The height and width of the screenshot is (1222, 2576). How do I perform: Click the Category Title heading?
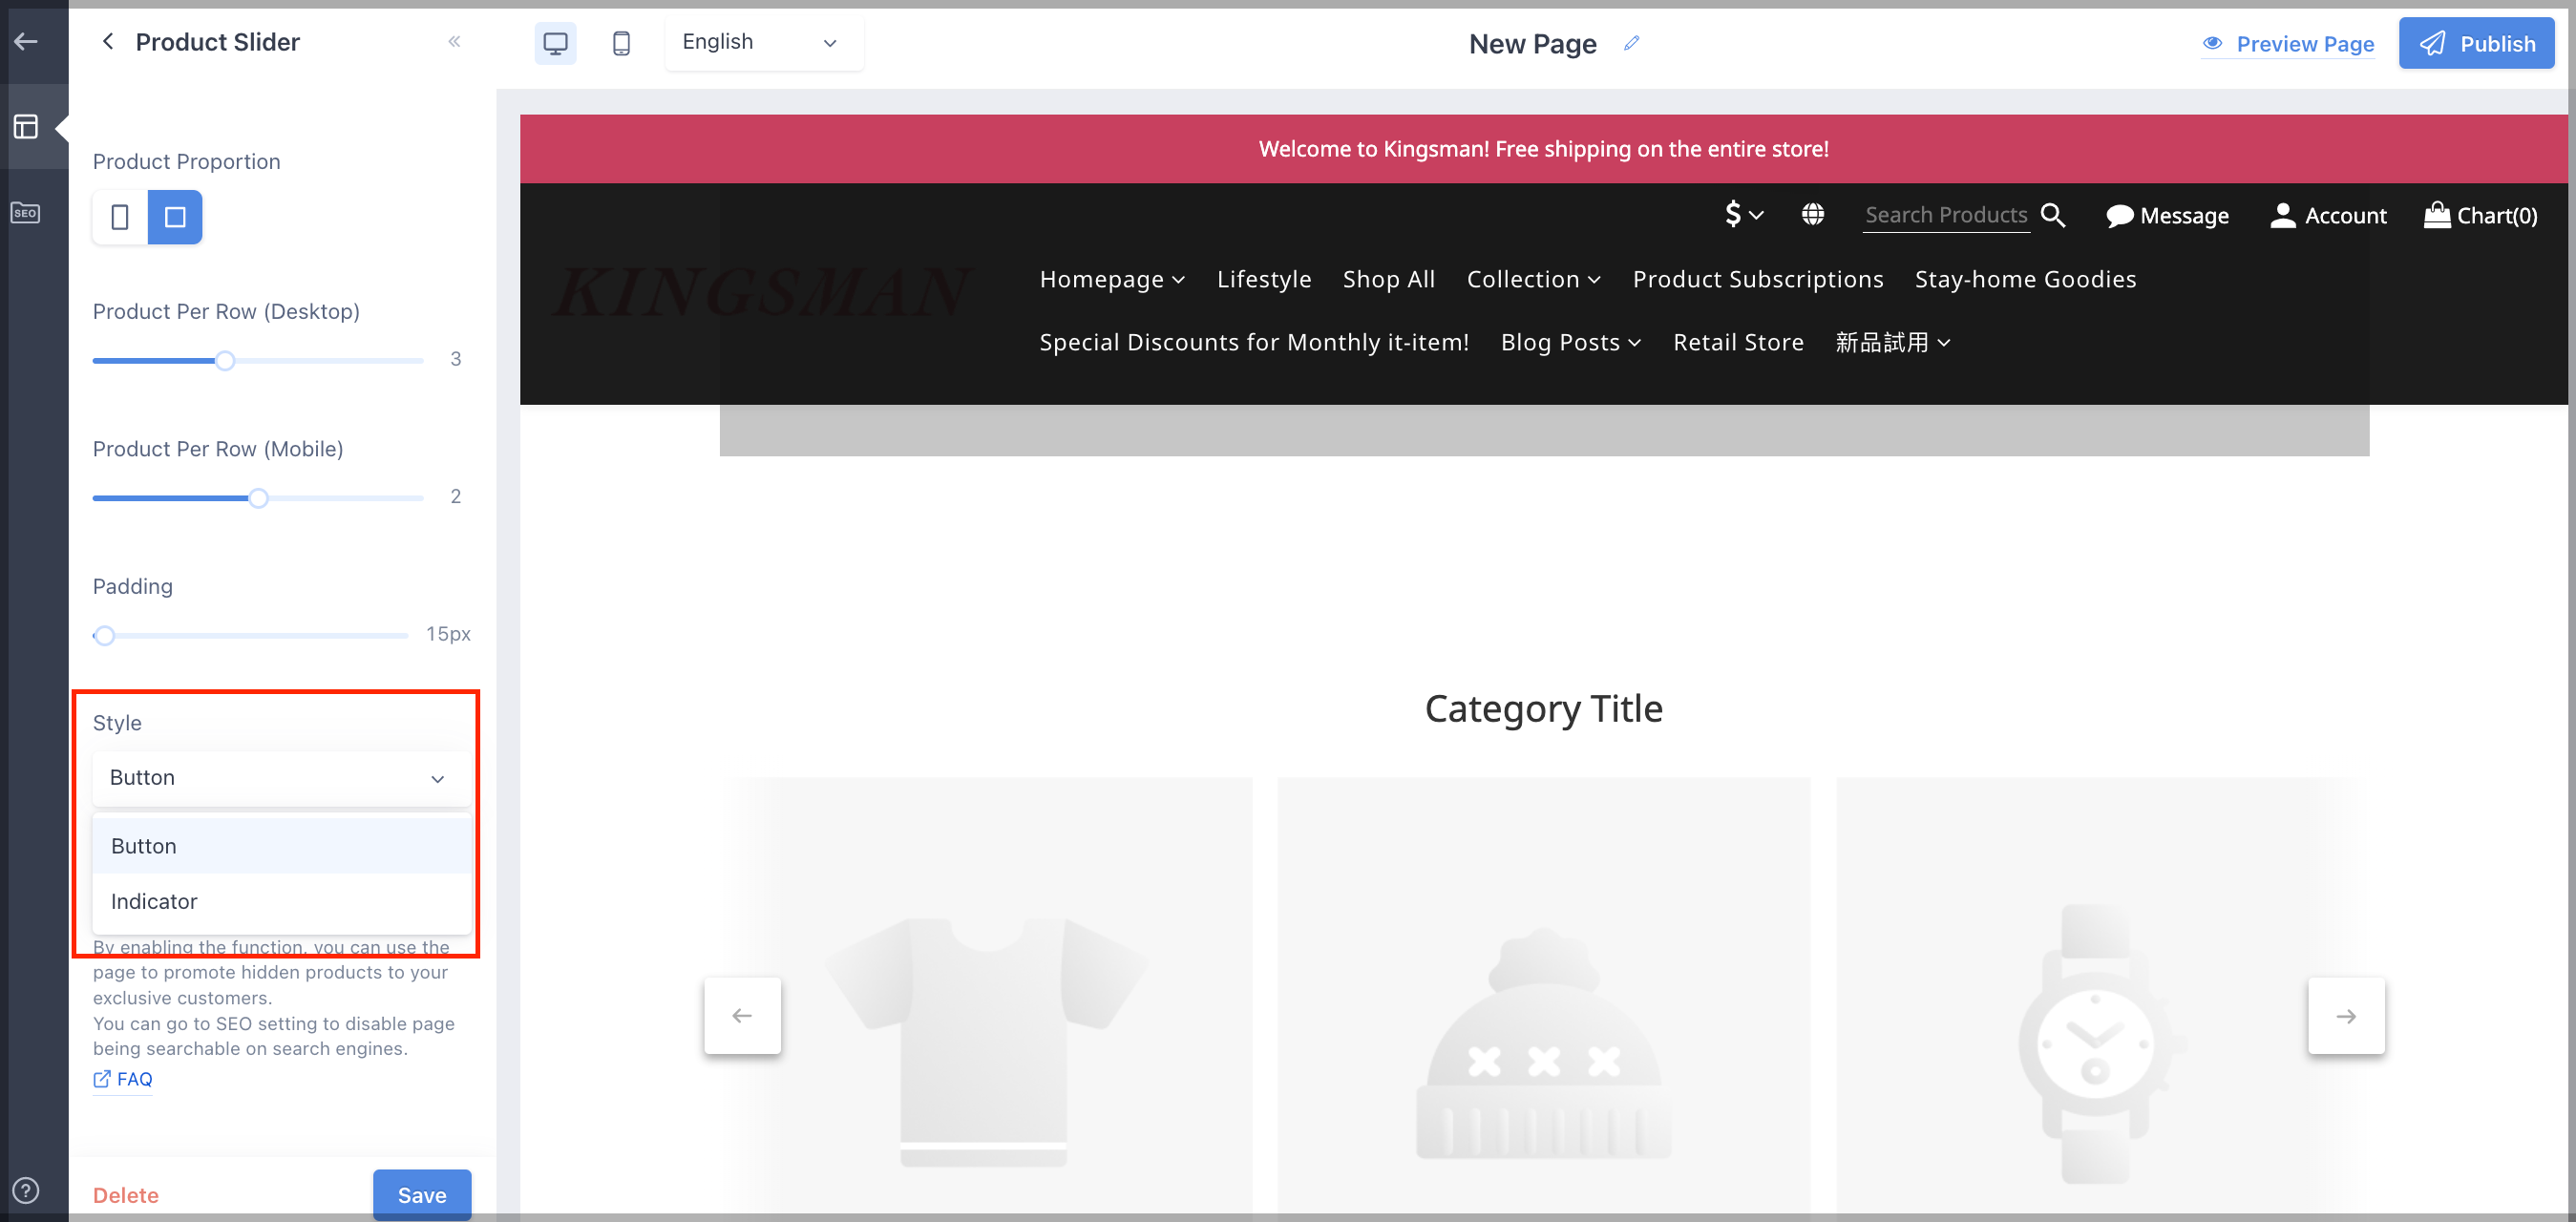pos(1543,708)
